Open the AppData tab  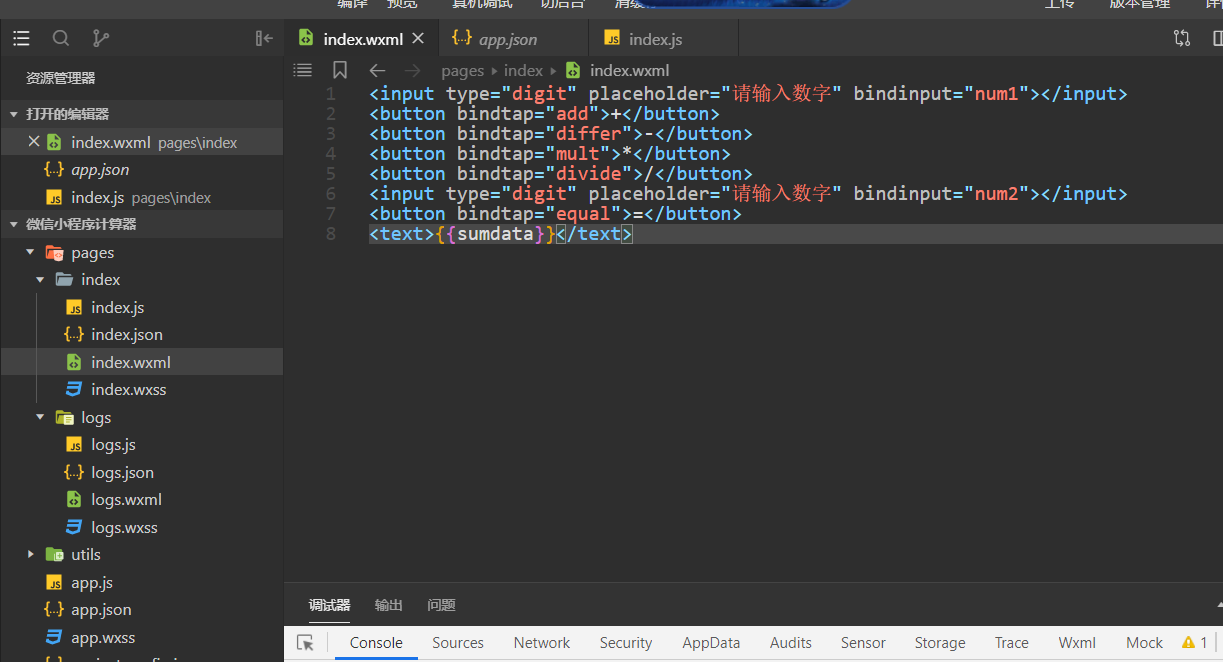pos(711,643)
